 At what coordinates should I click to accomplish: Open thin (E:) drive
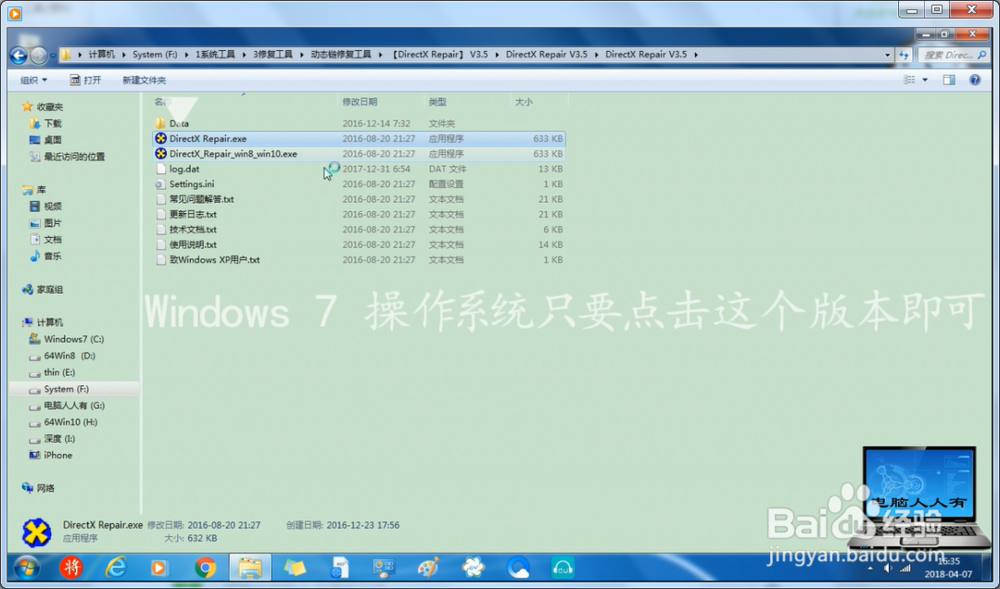pos(52,372)
